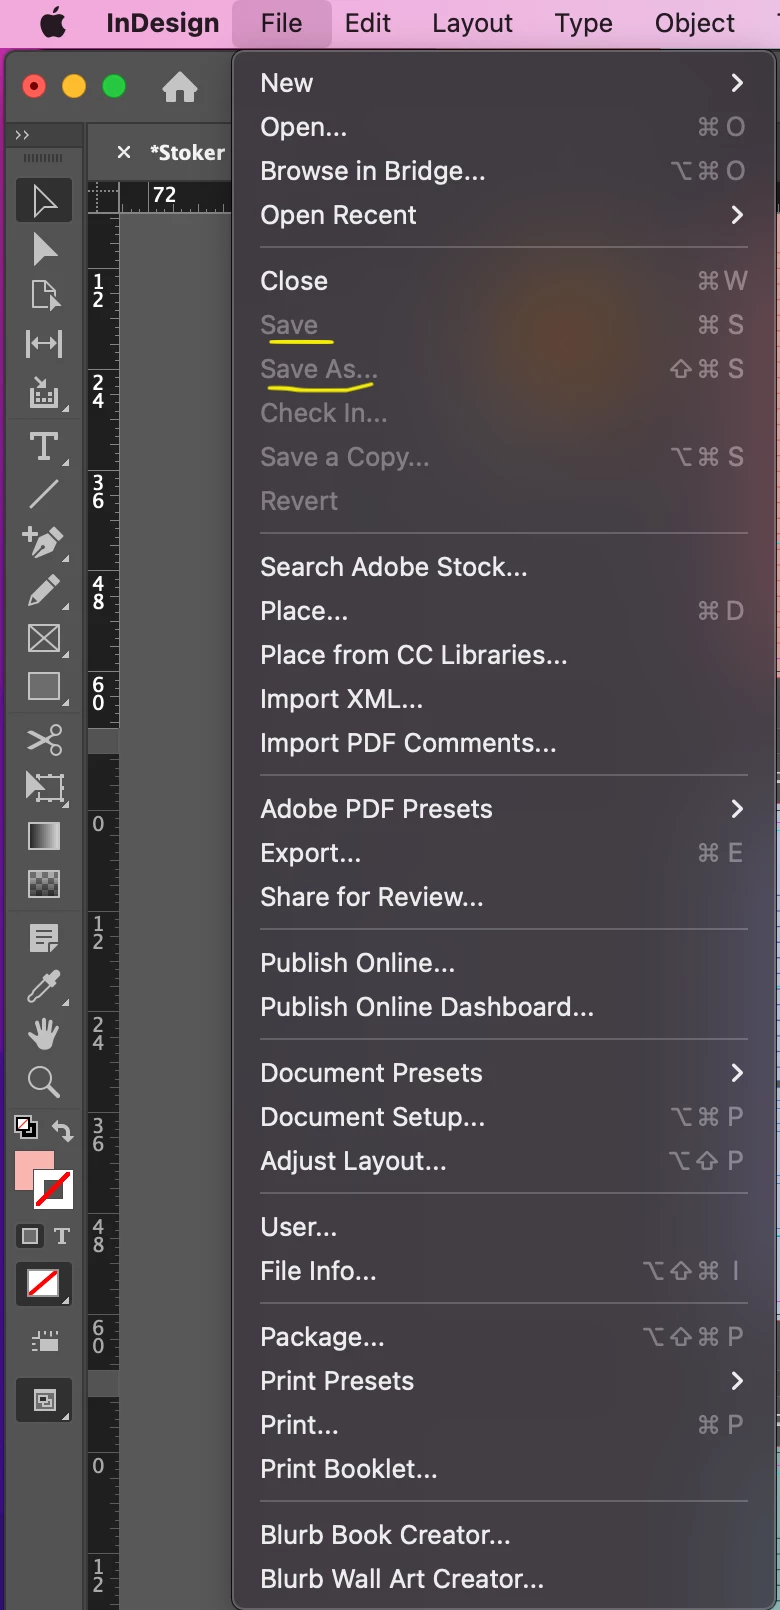Select the Line tool
The width and height of the screenshot is (780, 1610).
(x=44, y=494)
